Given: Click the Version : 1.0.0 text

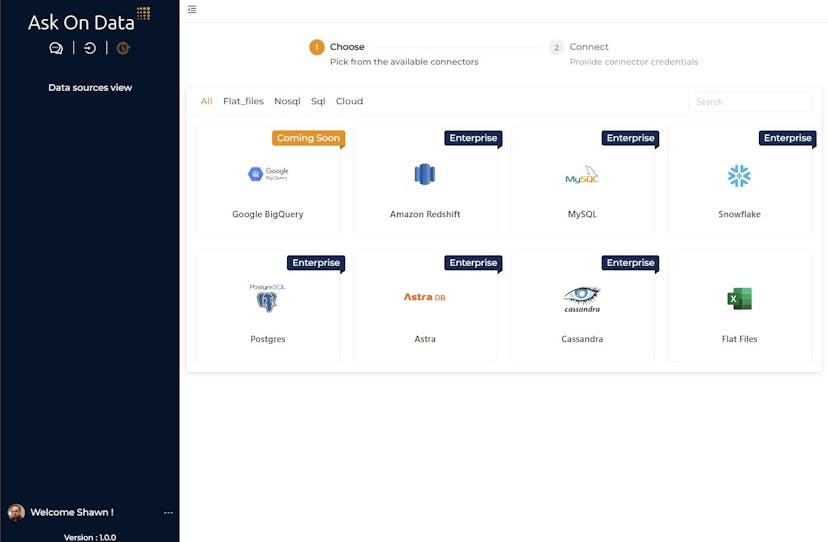Looking at the screenshot, I should 90,537.
